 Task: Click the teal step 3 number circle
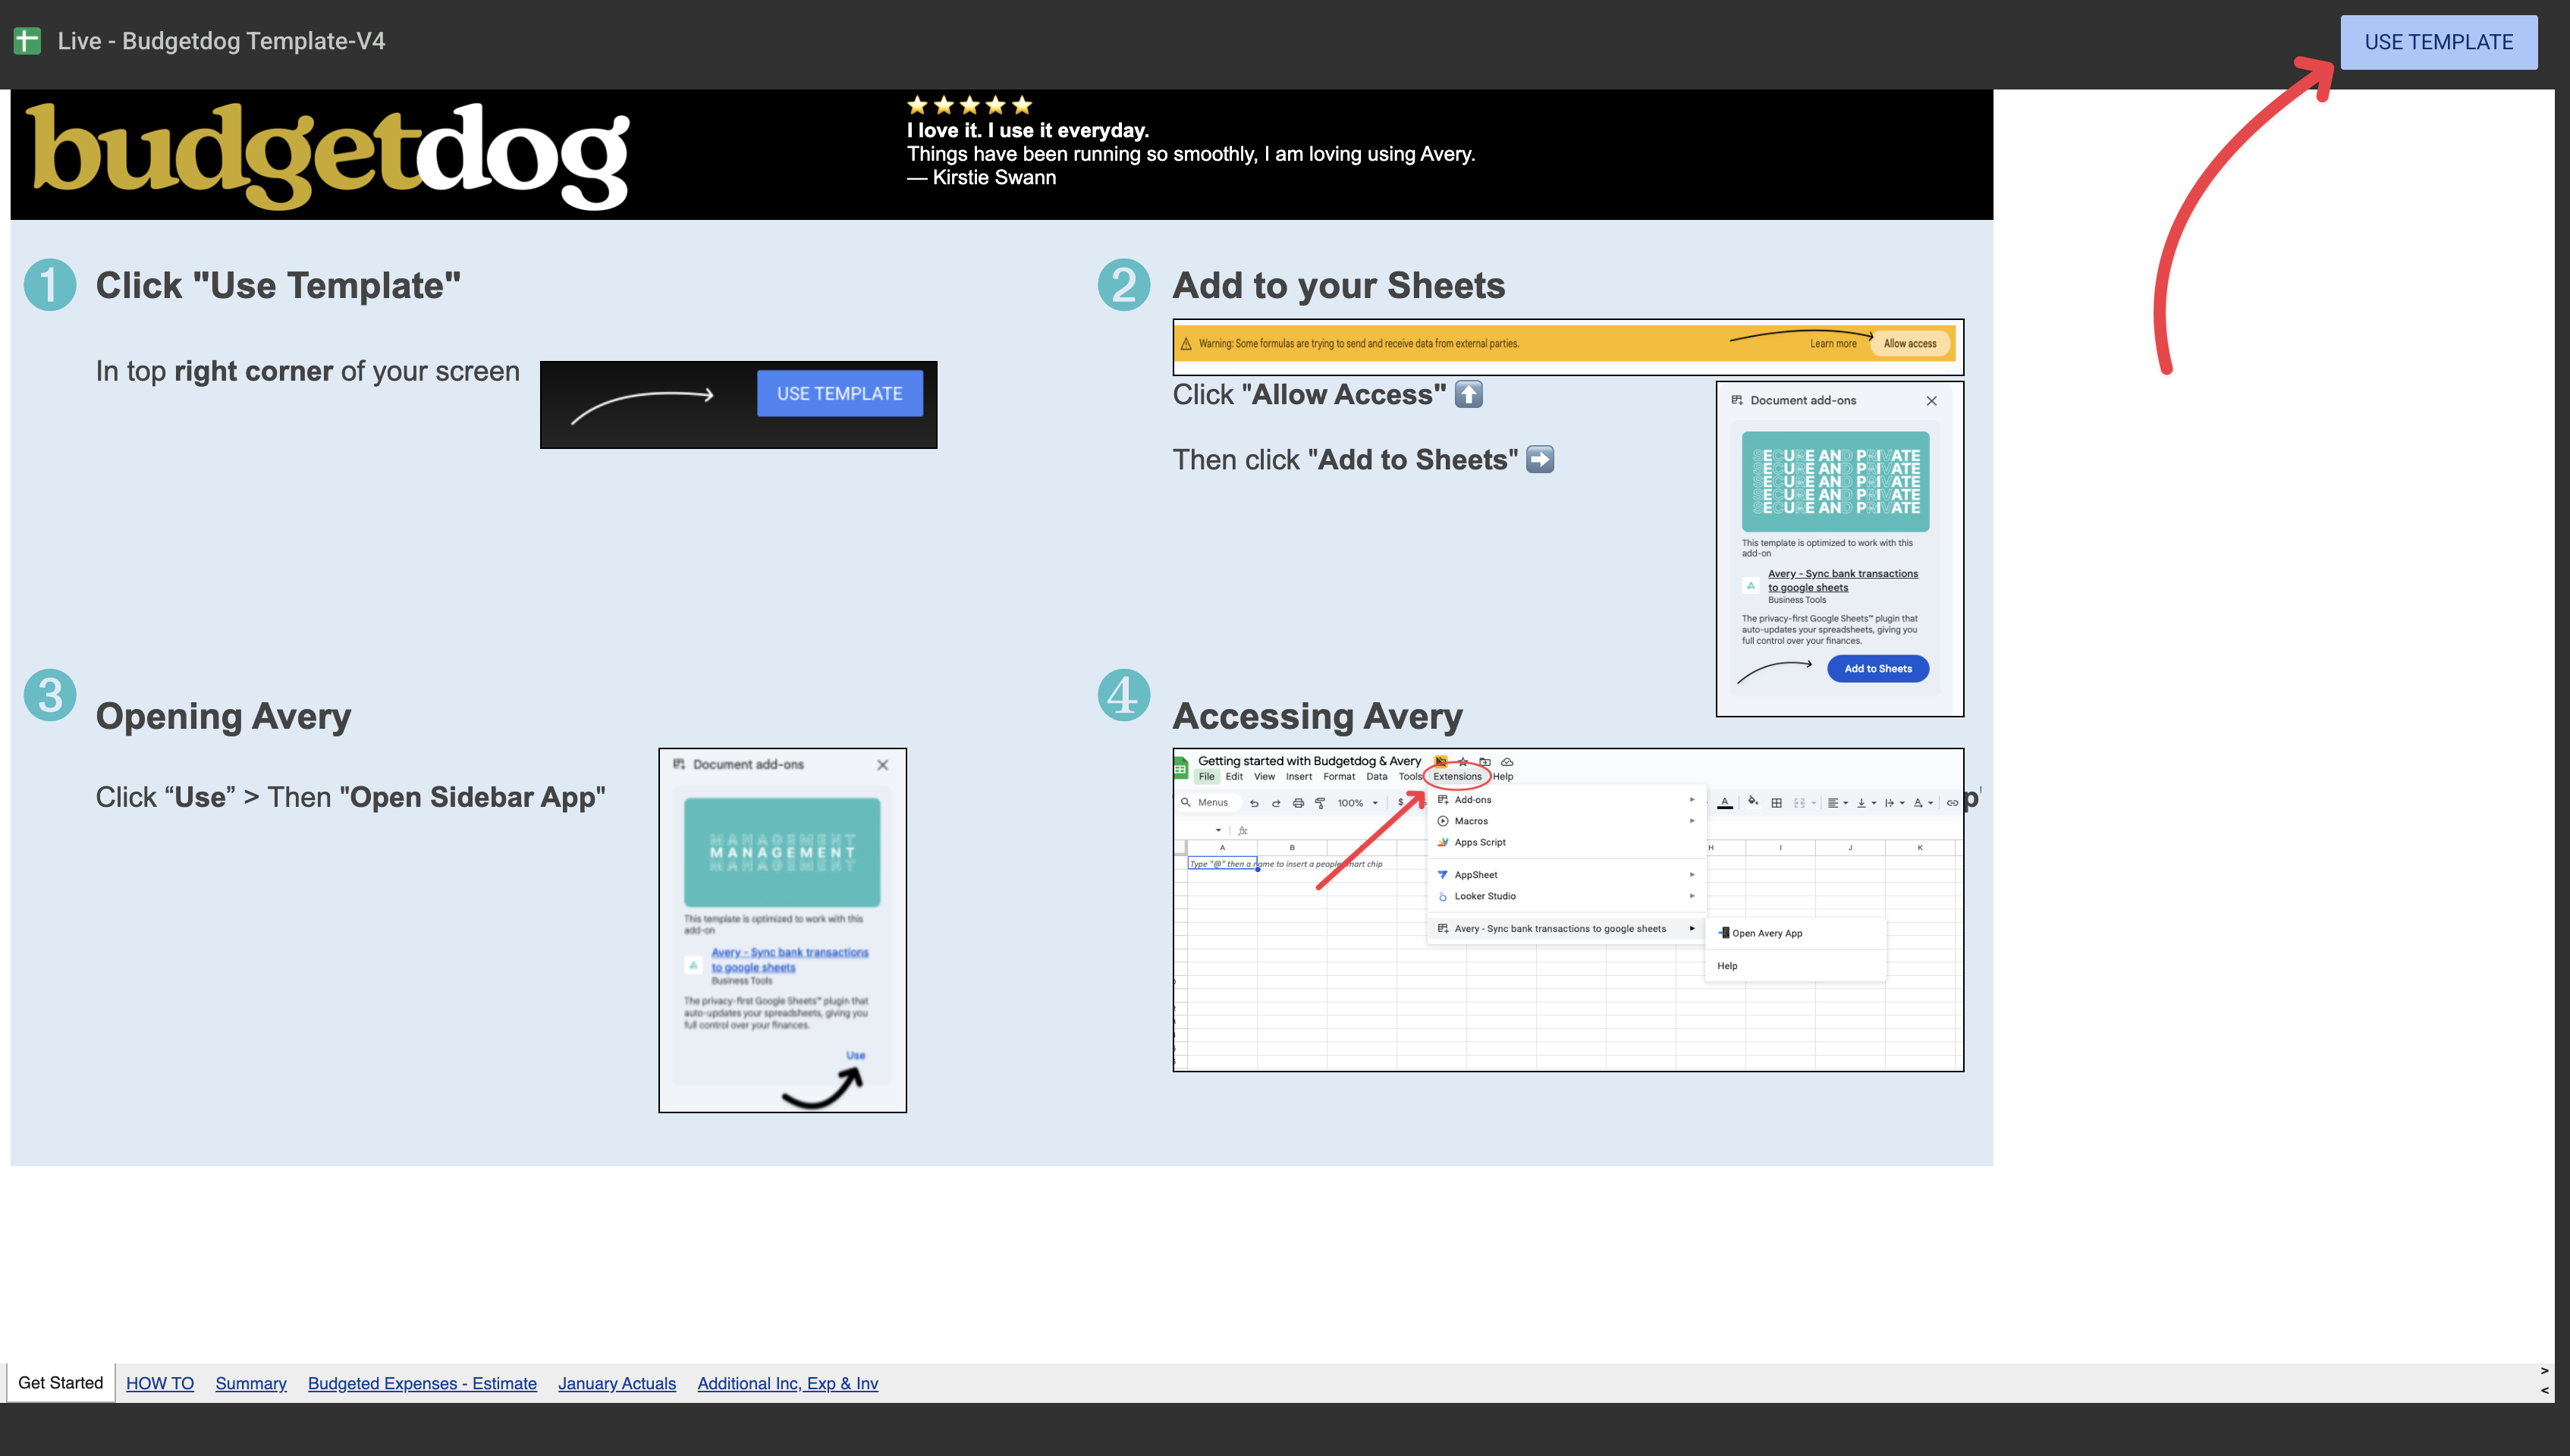[x=50, y=695]
